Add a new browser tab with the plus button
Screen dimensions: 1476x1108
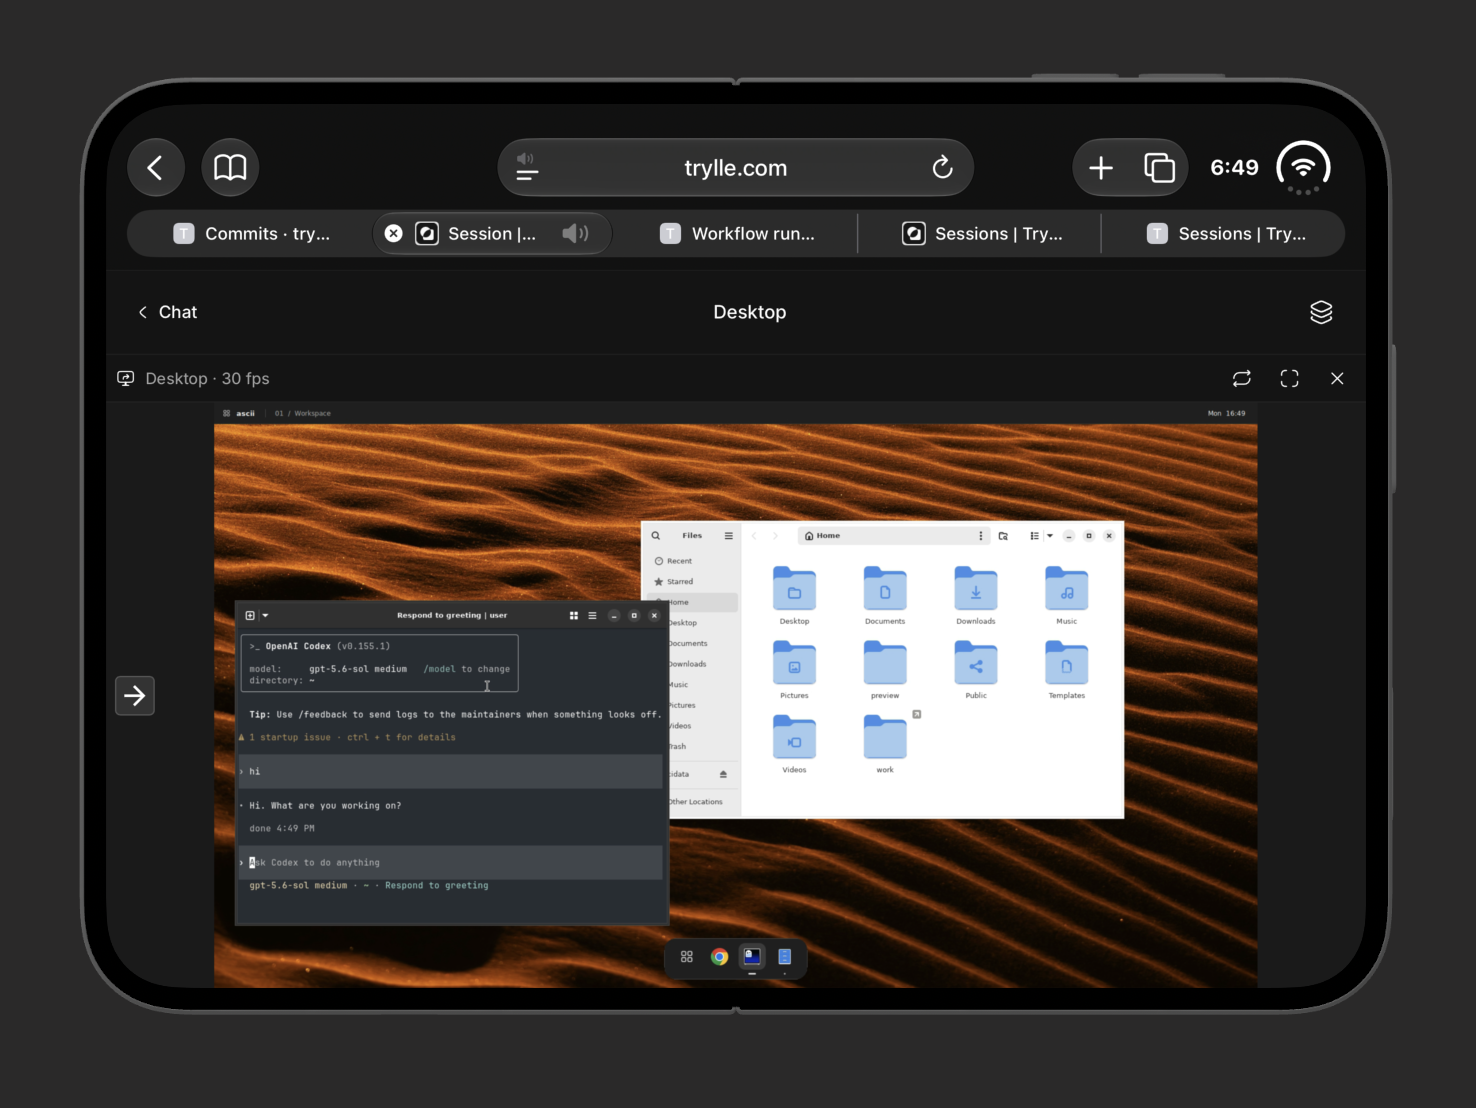point(1101,167)
